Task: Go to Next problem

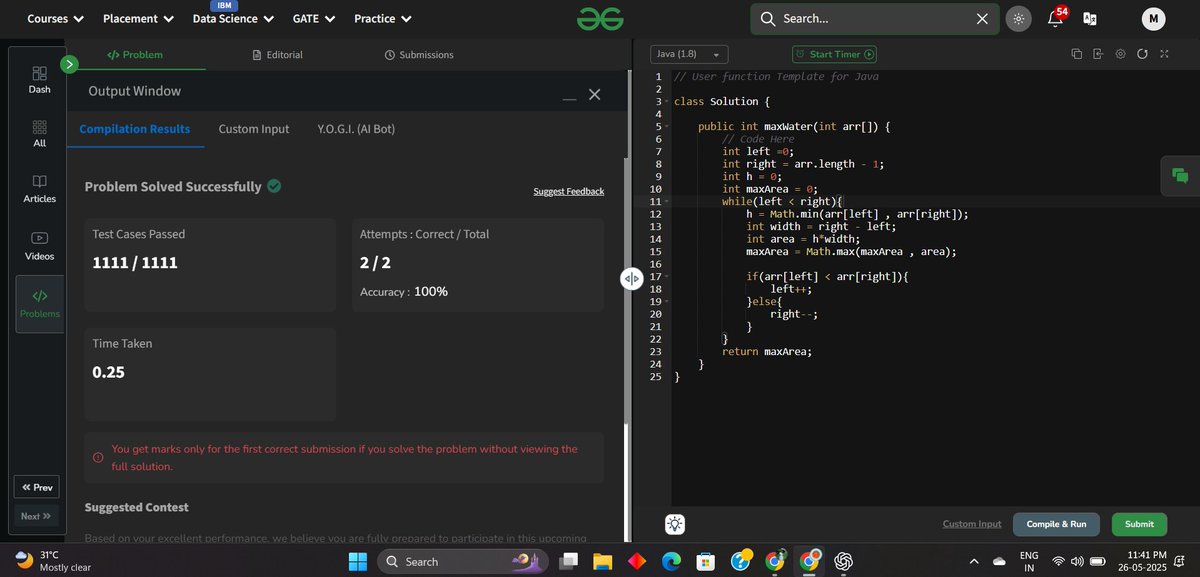Action: click(x=36, y=516)
